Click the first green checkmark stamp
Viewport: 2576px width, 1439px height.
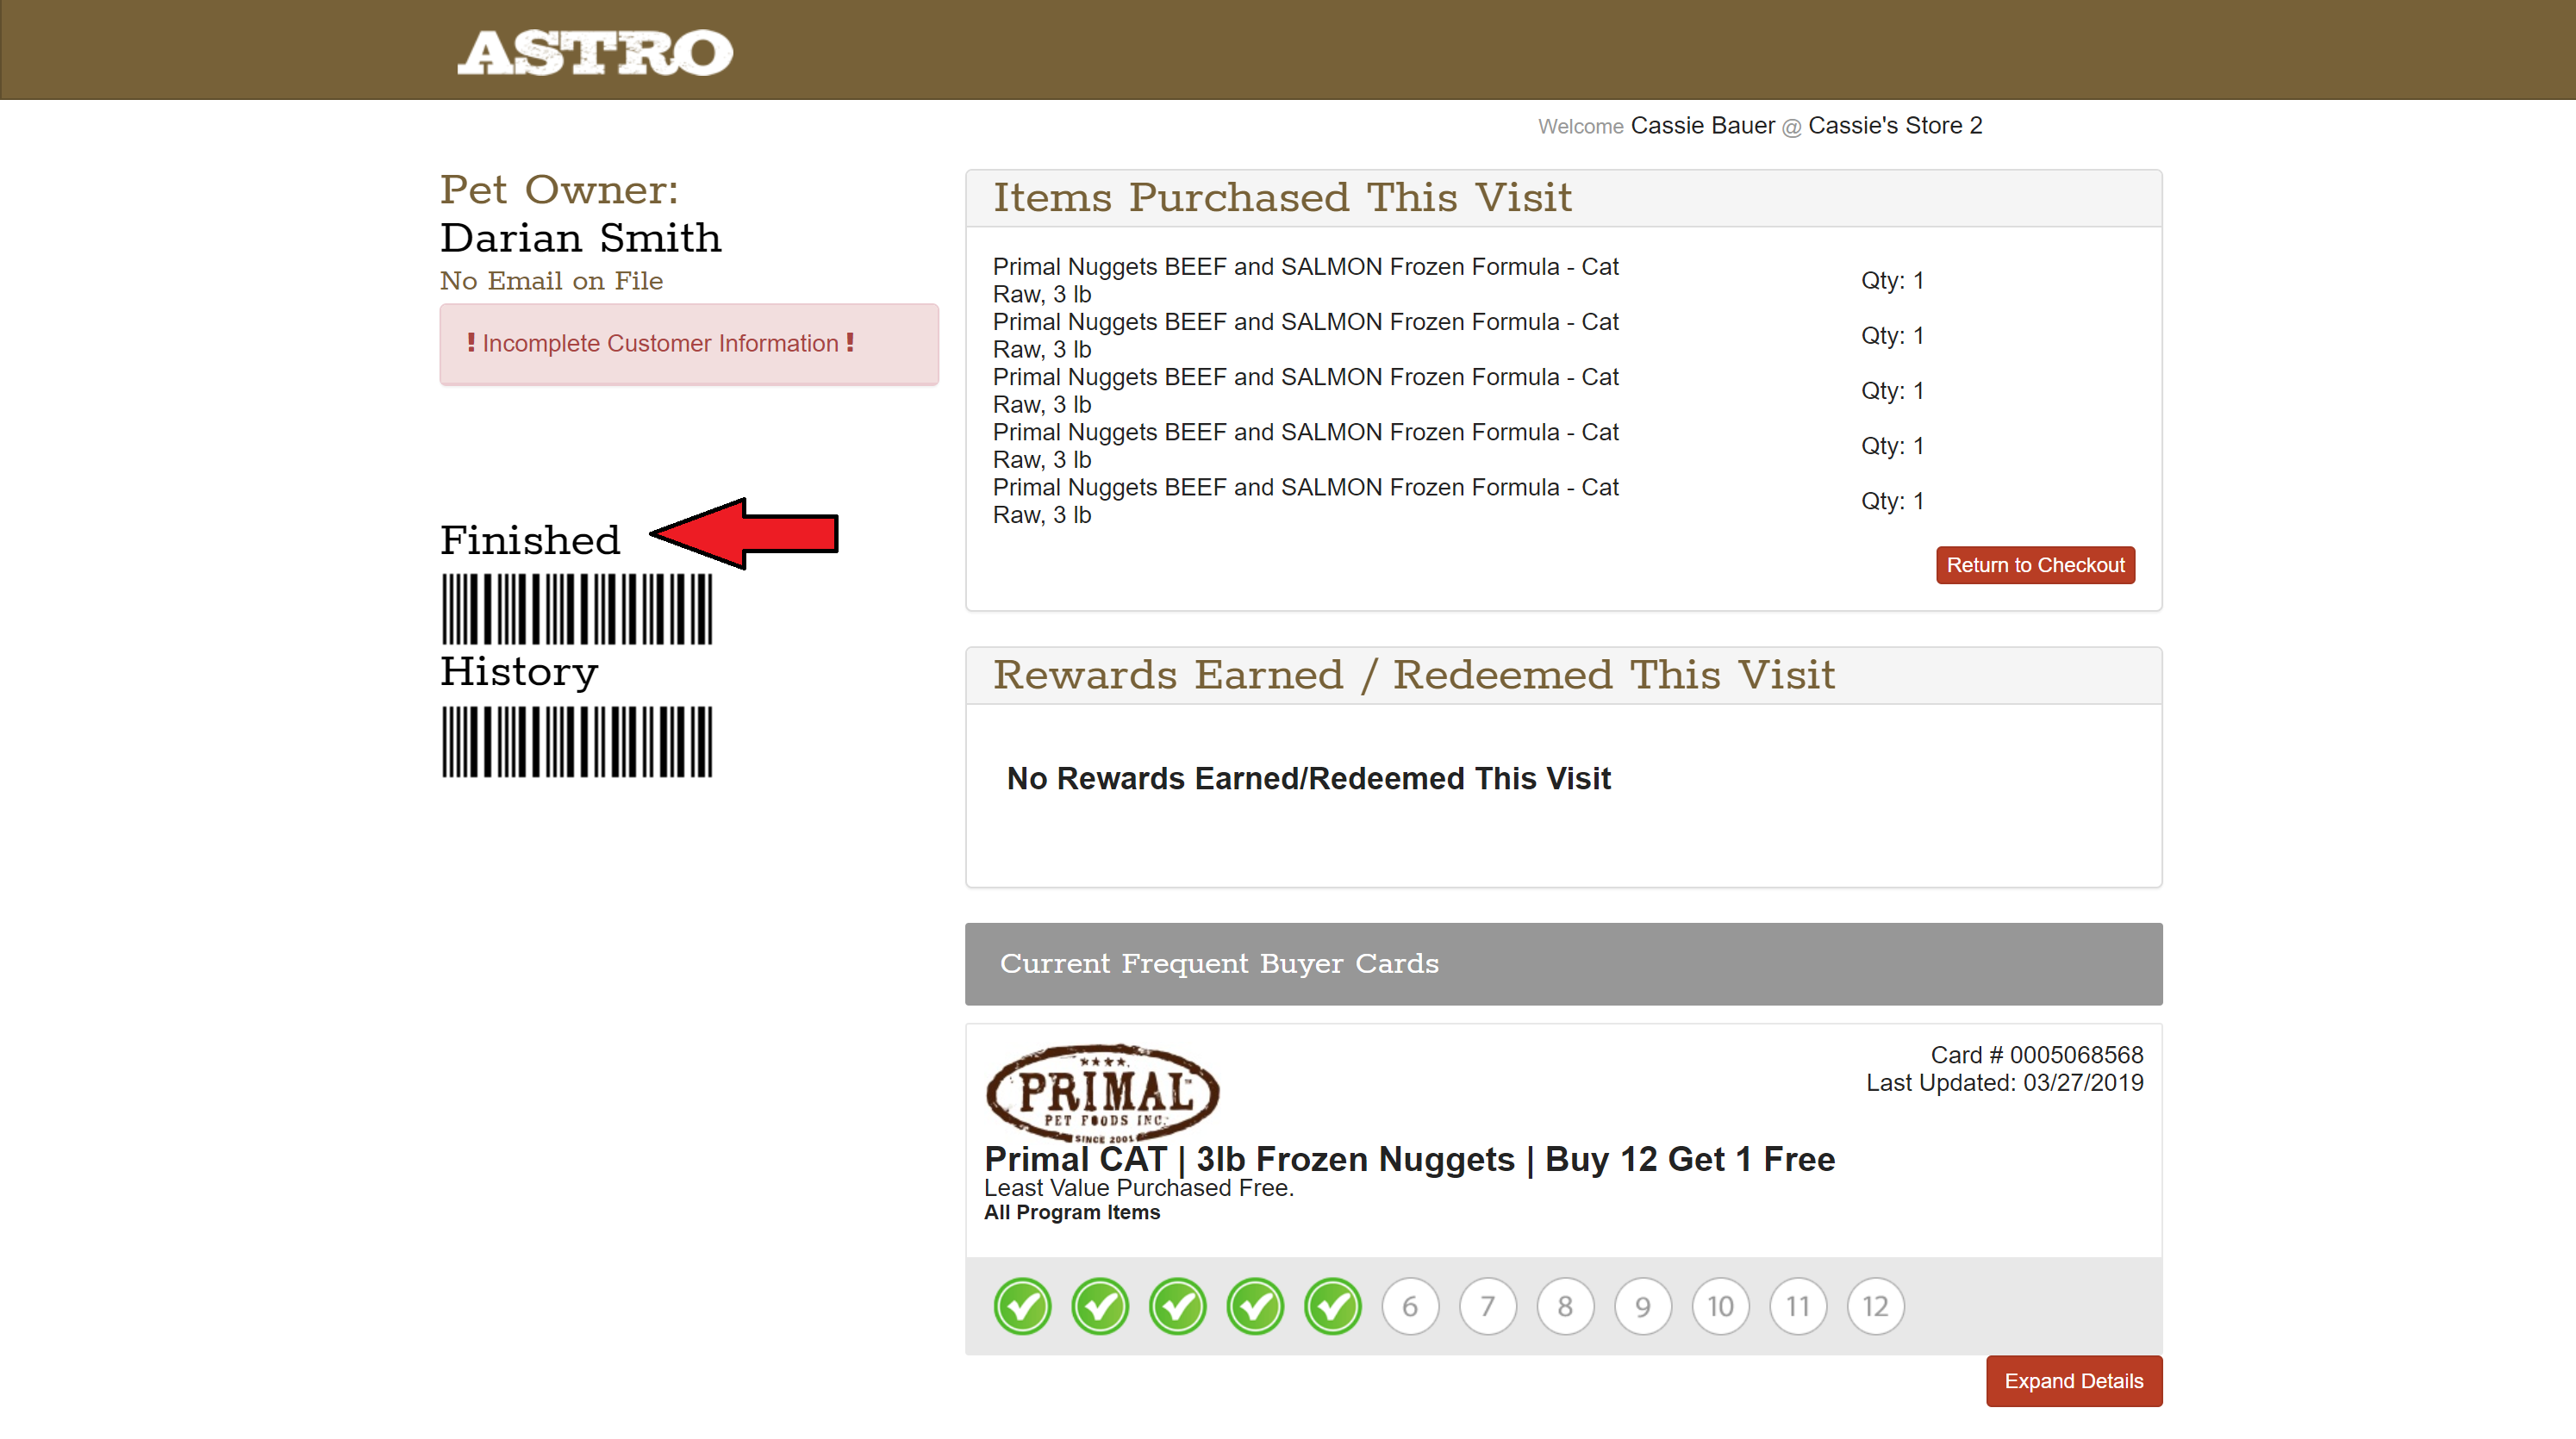pyautogui.click(x=1022, y=1306)
